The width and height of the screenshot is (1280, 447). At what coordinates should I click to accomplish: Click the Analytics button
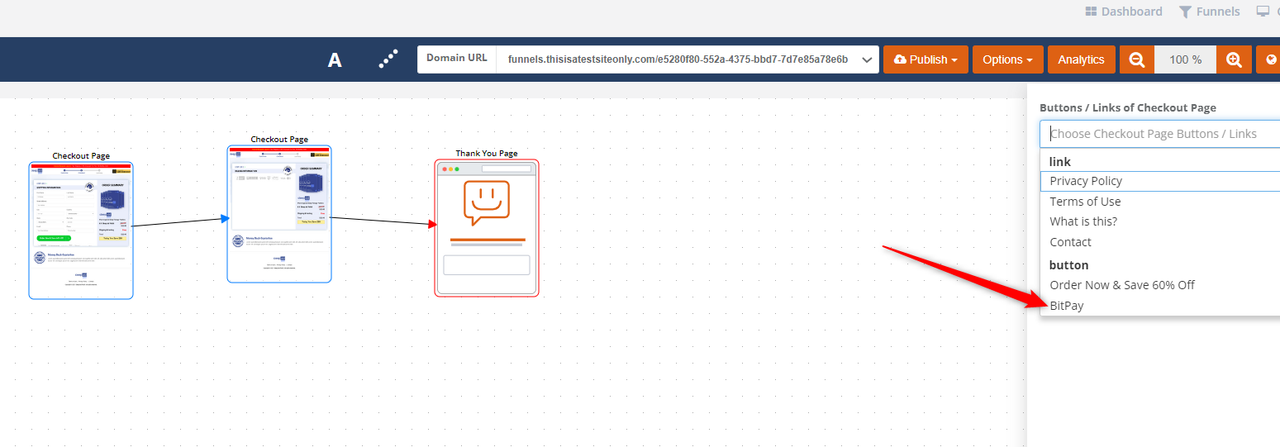tap(1081, 60)
